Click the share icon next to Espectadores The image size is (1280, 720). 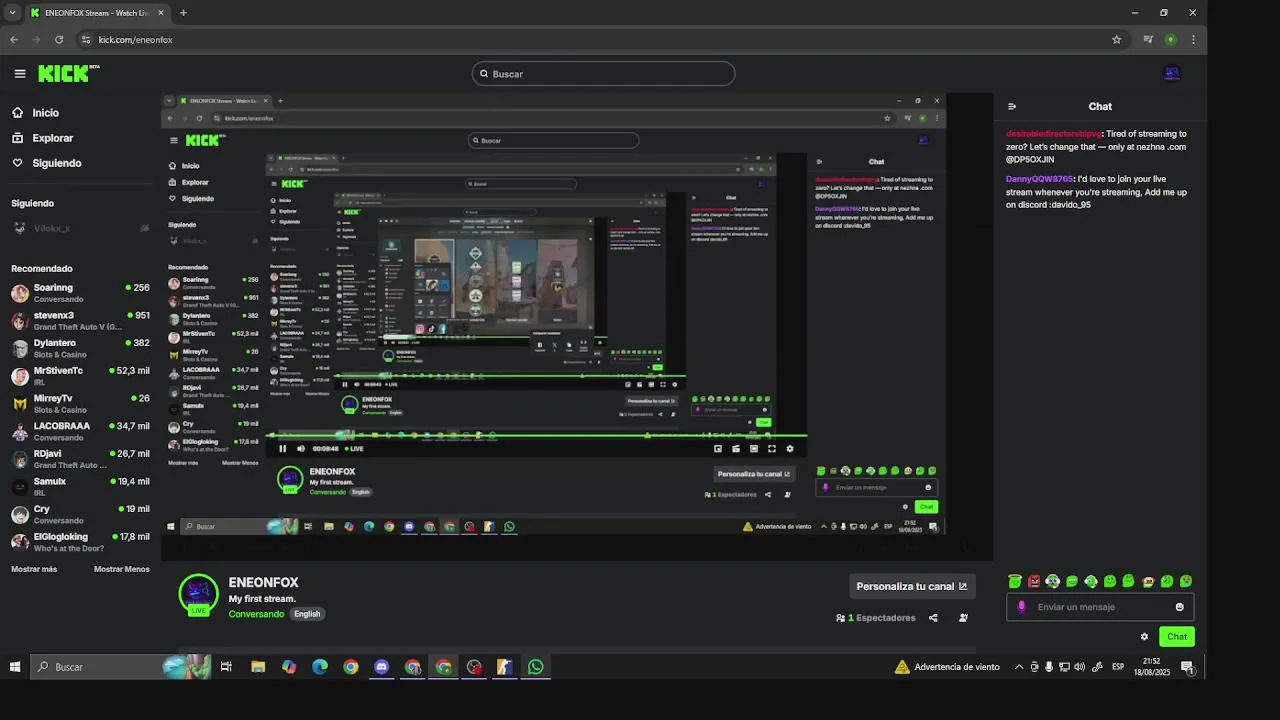[x=933, y=618]
